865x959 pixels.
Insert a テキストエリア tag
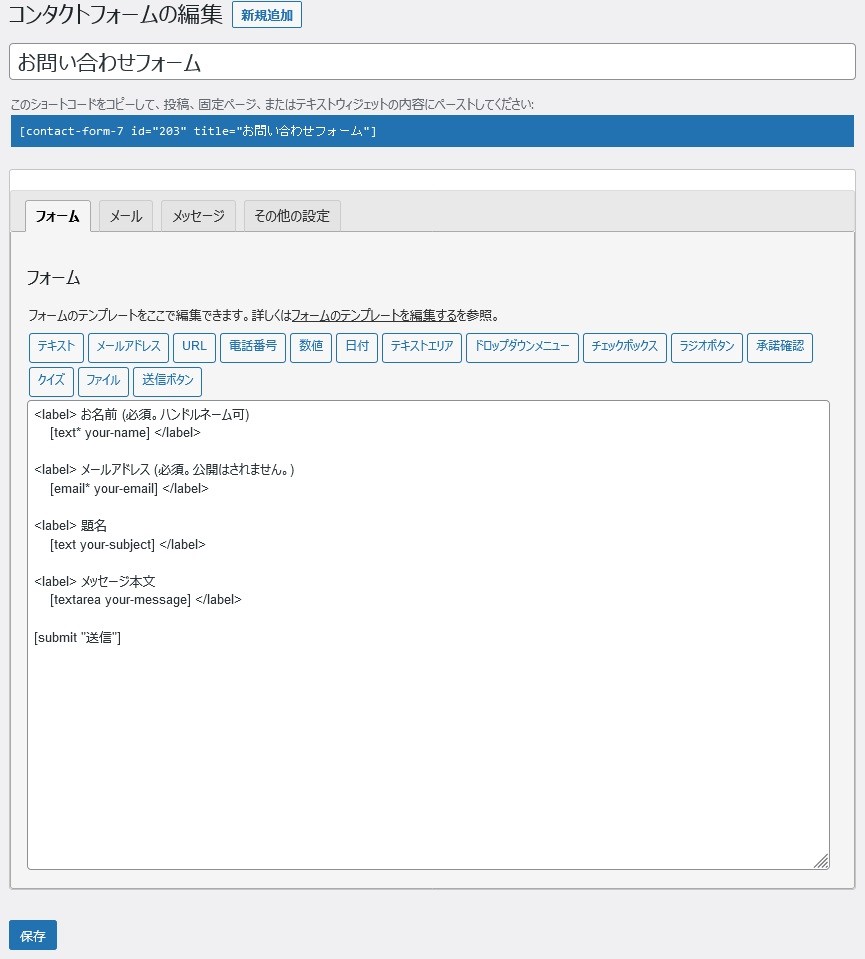[x=422, y=347]
